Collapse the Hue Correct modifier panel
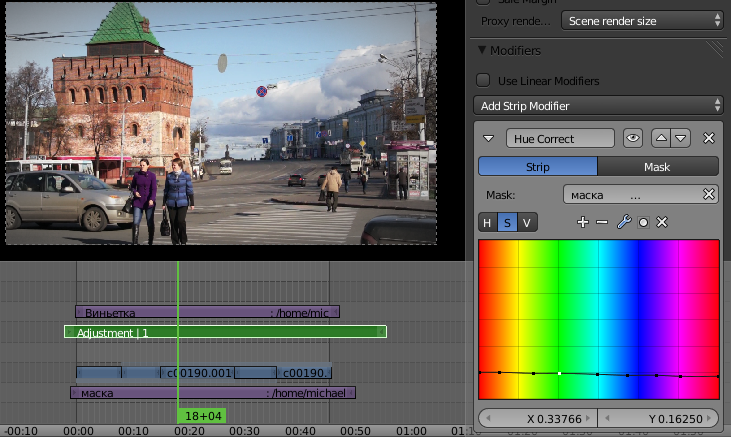The width and height of the screenshot is (731, 437). tap(489, 139)
